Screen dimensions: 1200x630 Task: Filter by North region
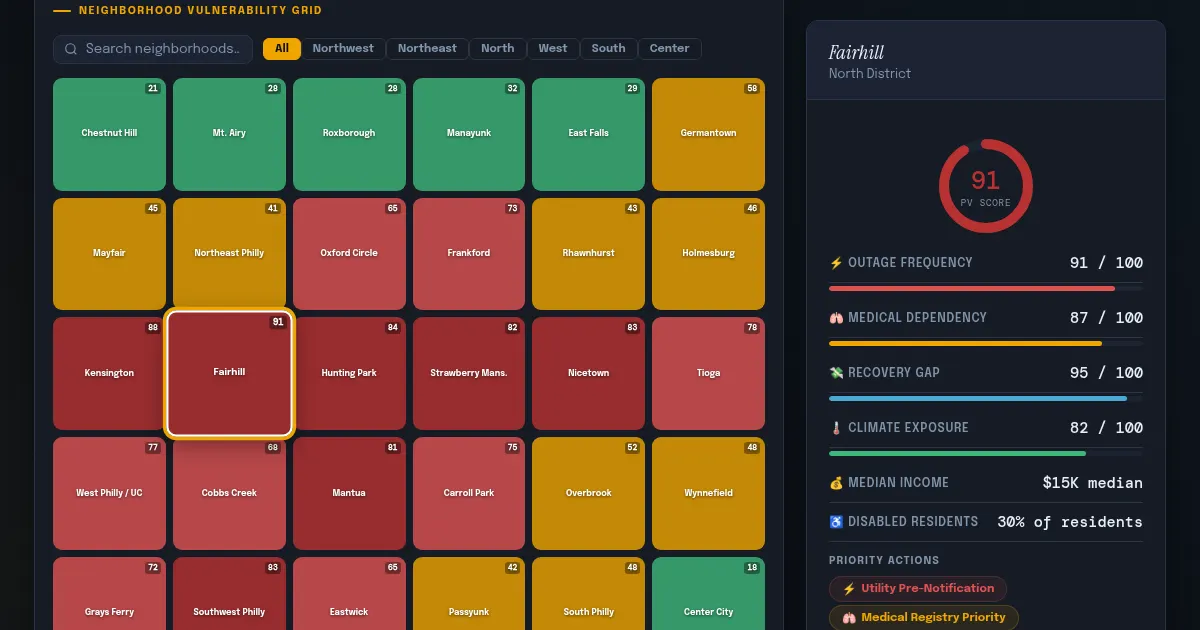497,48
